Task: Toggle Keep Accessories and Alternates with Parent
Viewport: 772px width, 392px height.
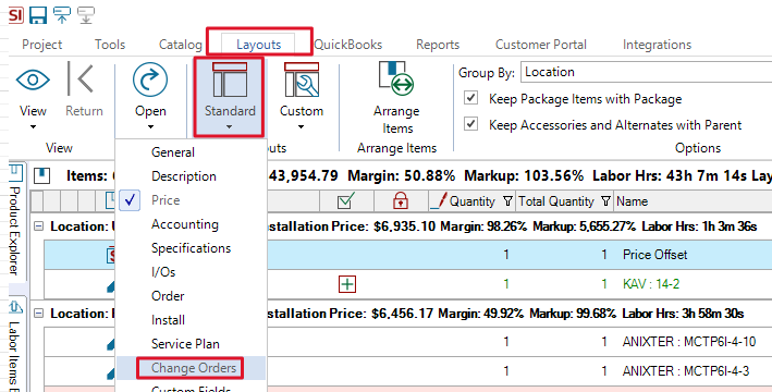Action: click(x=471, y=123)
